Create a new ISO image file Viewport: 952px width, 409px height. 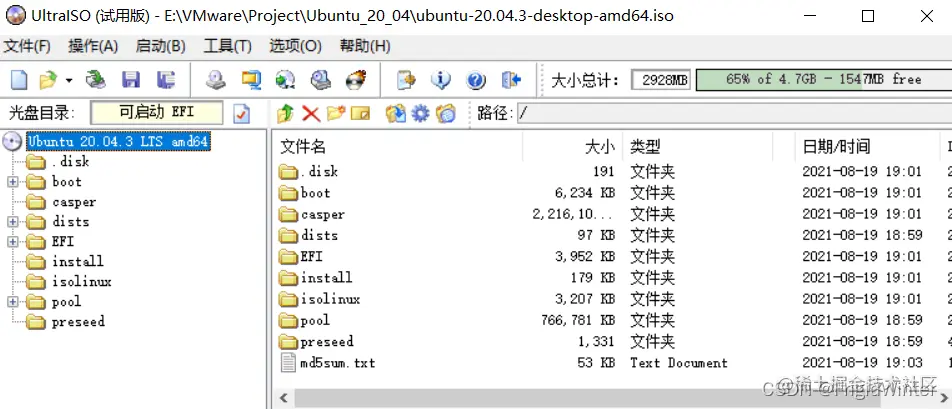click(x=19, y=79)
